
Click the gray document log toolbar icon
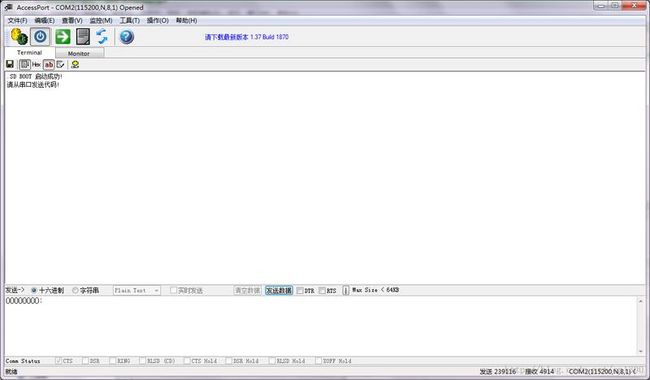click(82, 37)
